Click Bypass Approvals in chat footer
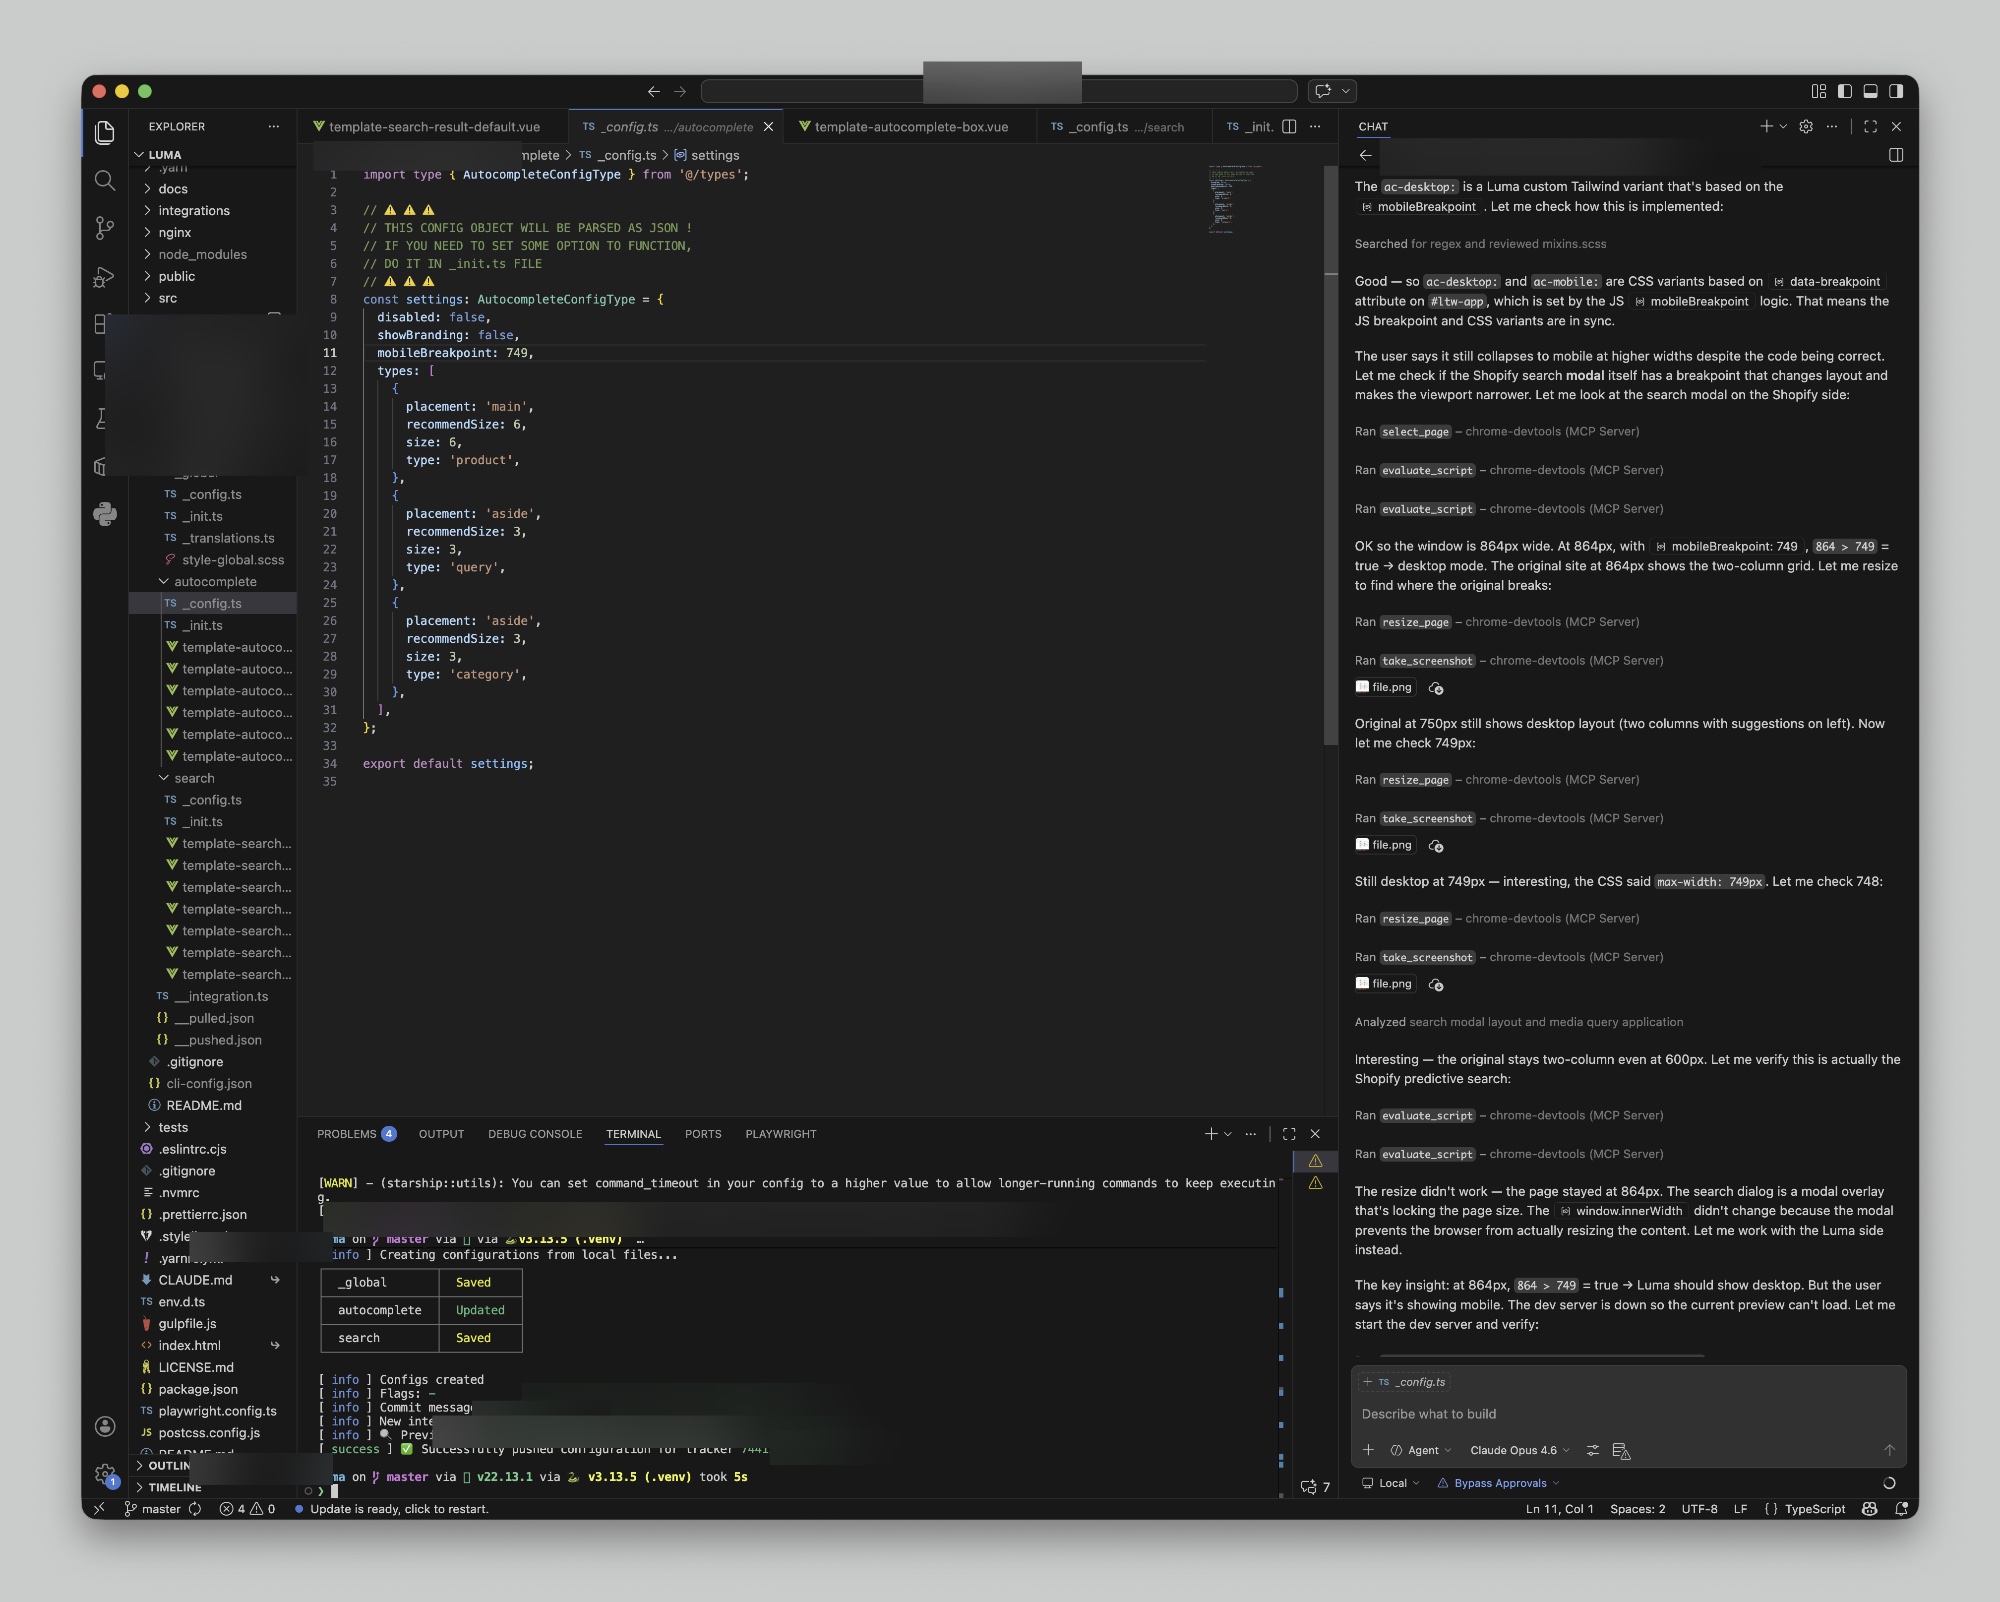Image resolution: width=2000 pixels, height=1602 pixels. (1499, 1483)
